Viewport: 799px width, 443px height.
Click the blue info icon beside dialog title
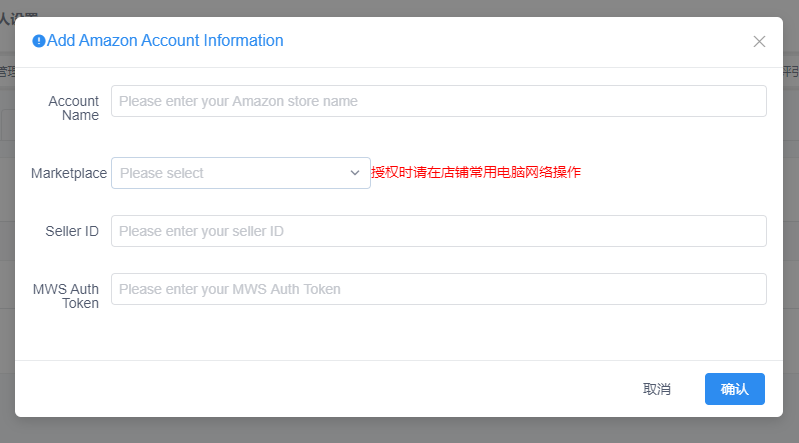tap(39, 41)
